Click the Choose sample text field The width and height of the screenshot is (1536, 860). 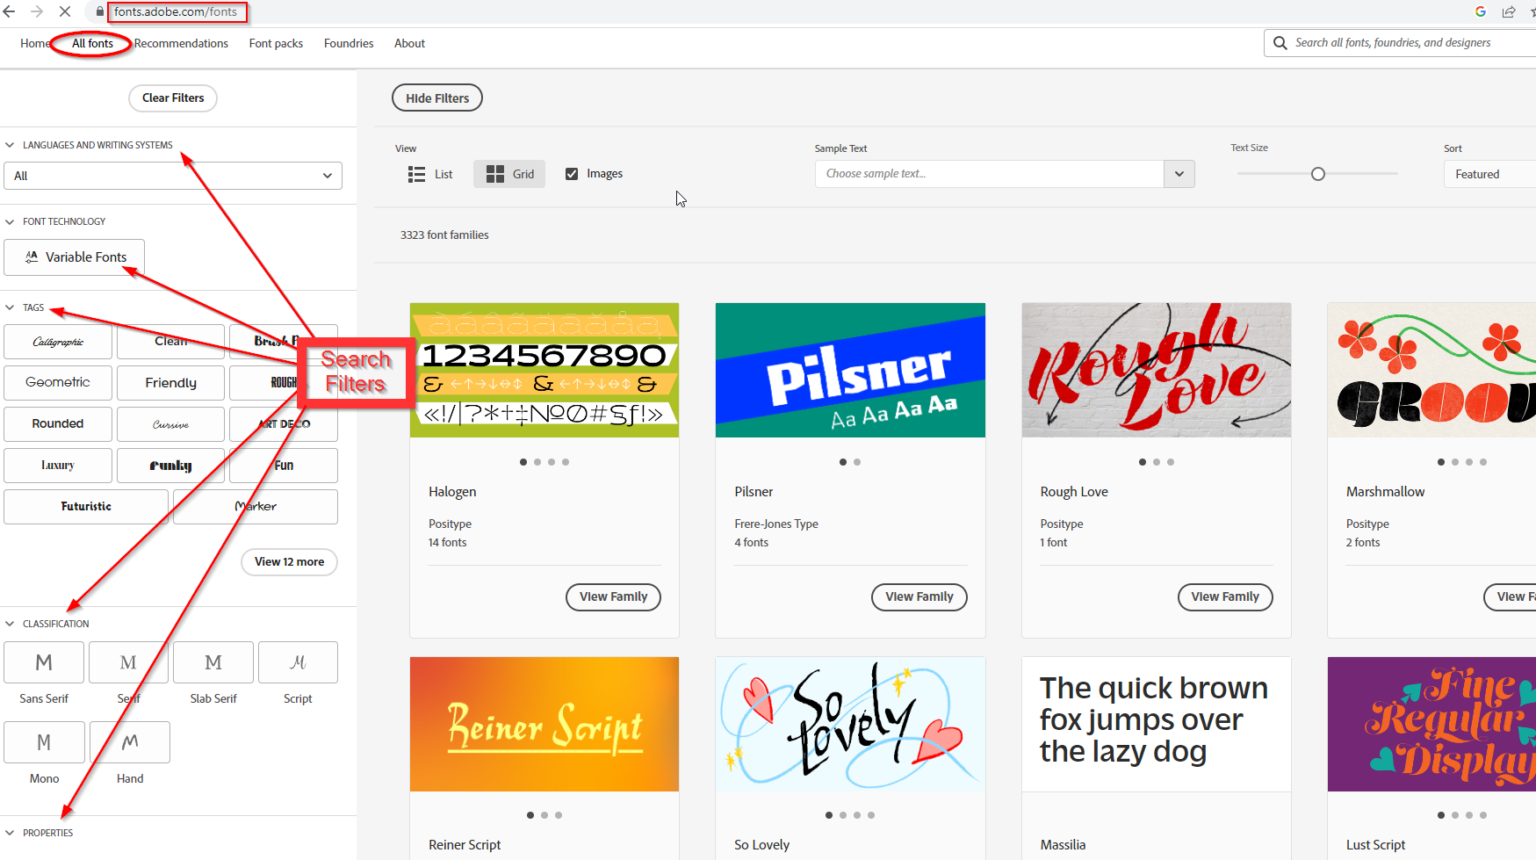pos(990,174)
